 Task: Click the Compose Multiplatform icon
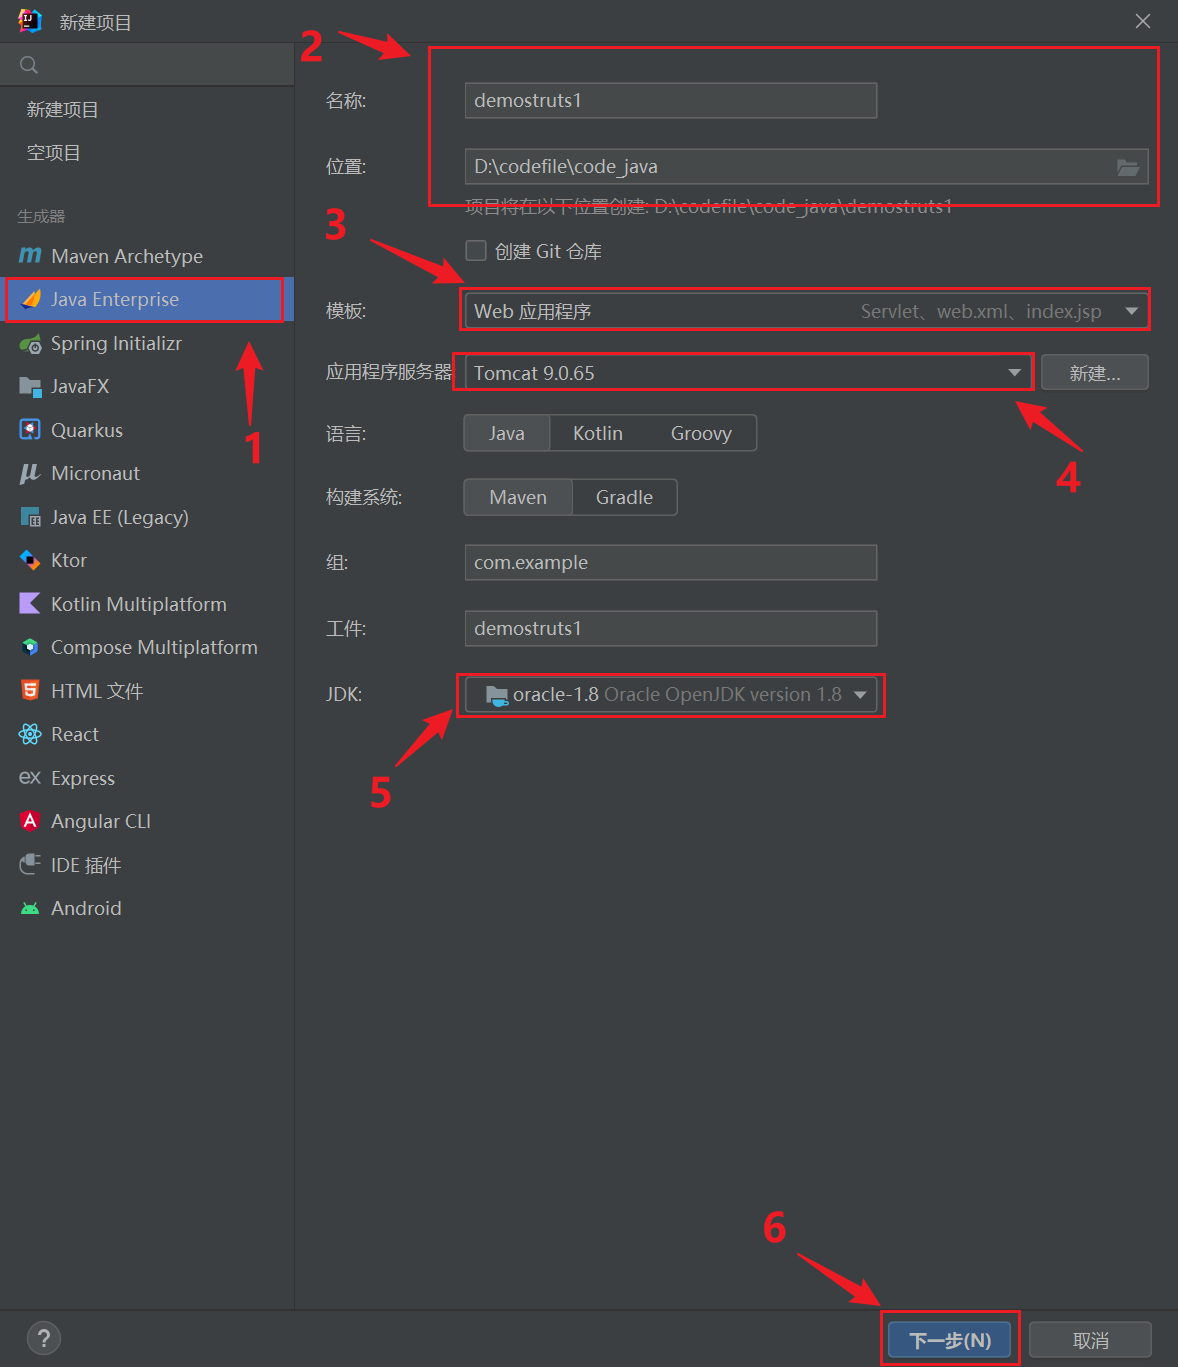click(30, 647)
